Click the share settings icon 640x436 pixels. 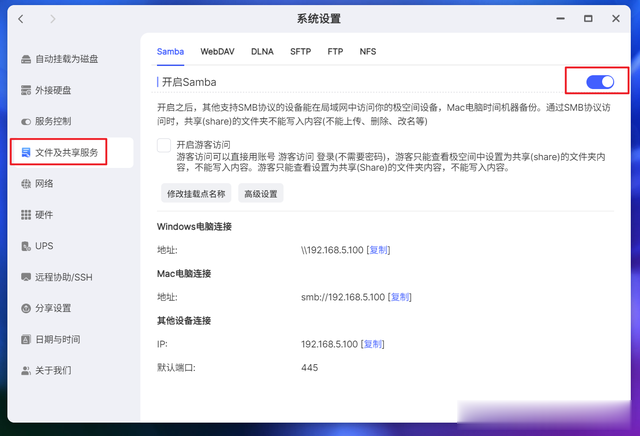point(26,308)
